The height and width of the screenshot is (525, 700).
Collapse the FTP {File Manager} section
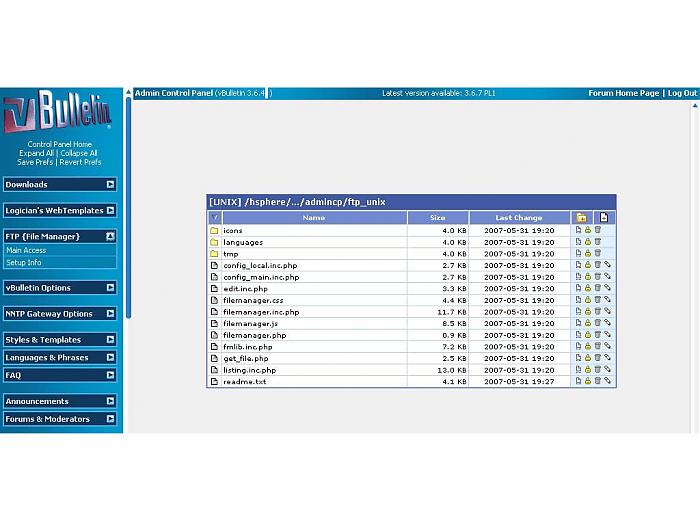(110, 236)
